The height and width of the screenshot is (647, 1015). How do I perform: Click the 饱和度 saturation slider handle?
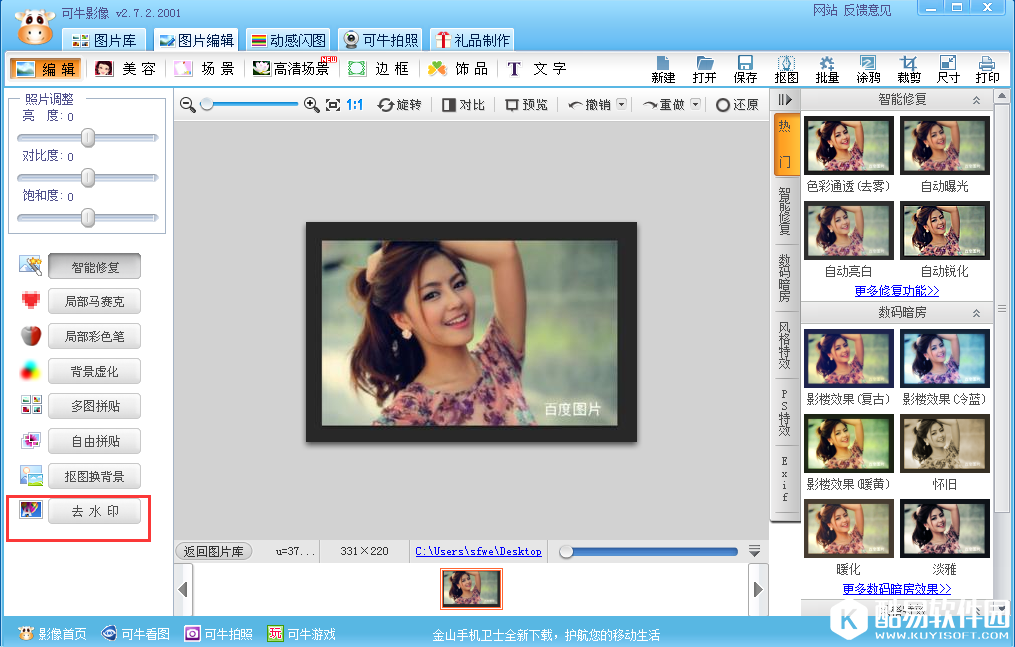(x=88, y=216)
